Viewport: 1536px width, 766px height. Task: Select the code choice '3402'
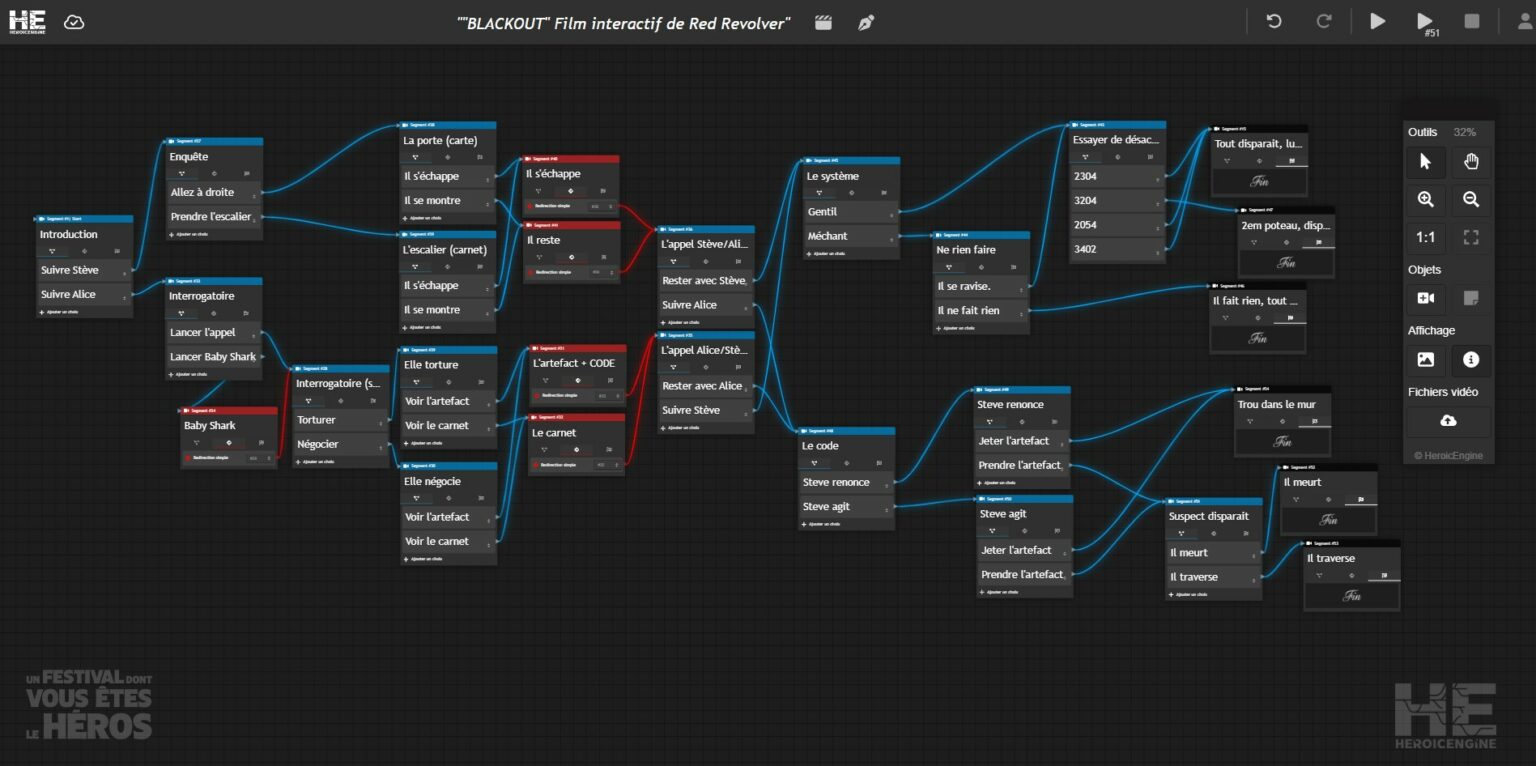pyautogui.click(x=1117, y=249)
